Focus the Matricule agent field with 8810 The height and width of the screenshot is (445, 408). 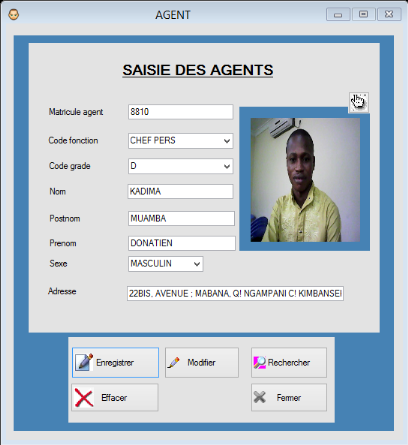[x=180, y=112]
